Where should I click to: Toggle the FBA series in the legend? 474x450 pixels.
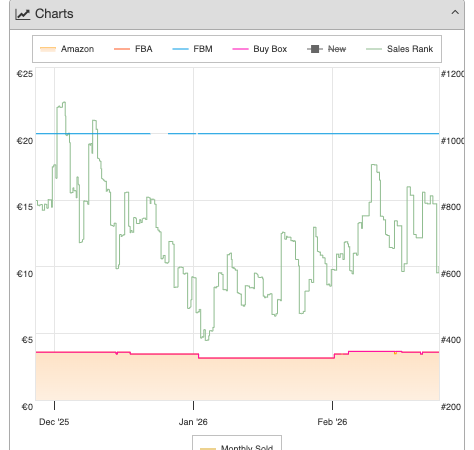[x=133, y=49]
